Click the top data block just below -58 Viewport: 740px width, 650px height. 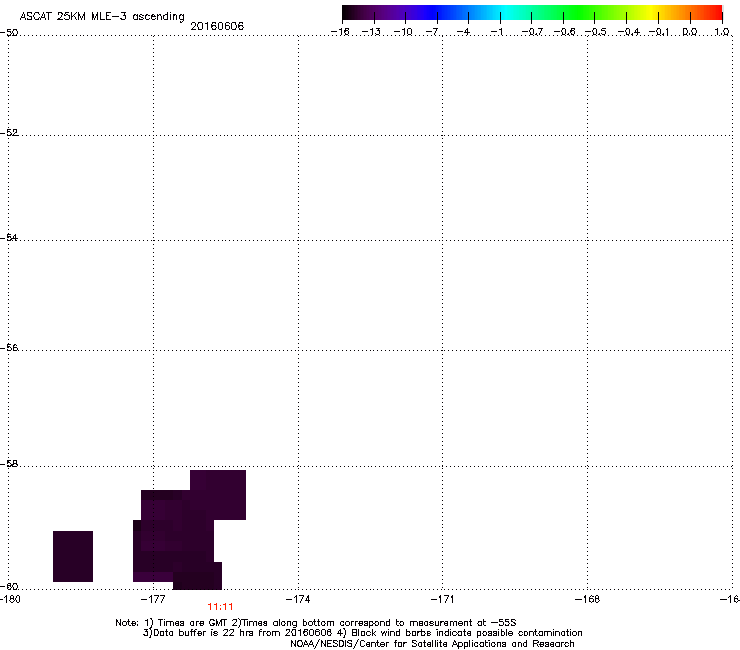[x=218, y=495]
